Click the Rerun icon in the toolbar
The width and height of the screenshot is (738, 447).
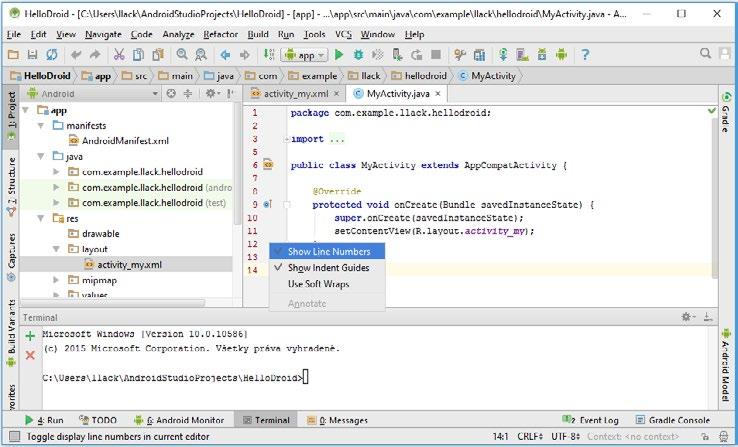click(417, 55)
